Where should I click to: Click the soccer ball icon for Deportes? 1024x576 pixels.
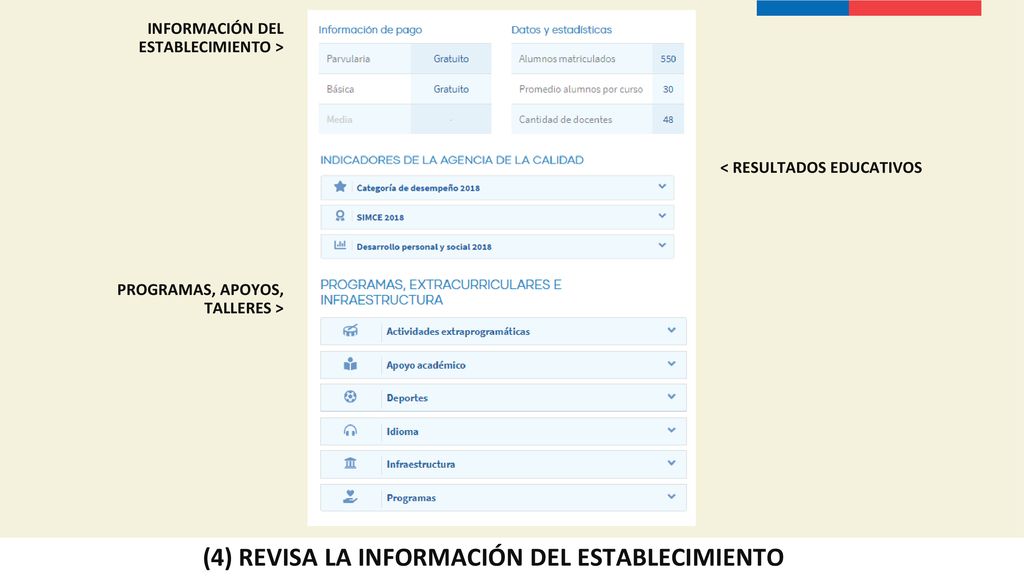pyautogui.click(x=350, y=396)
